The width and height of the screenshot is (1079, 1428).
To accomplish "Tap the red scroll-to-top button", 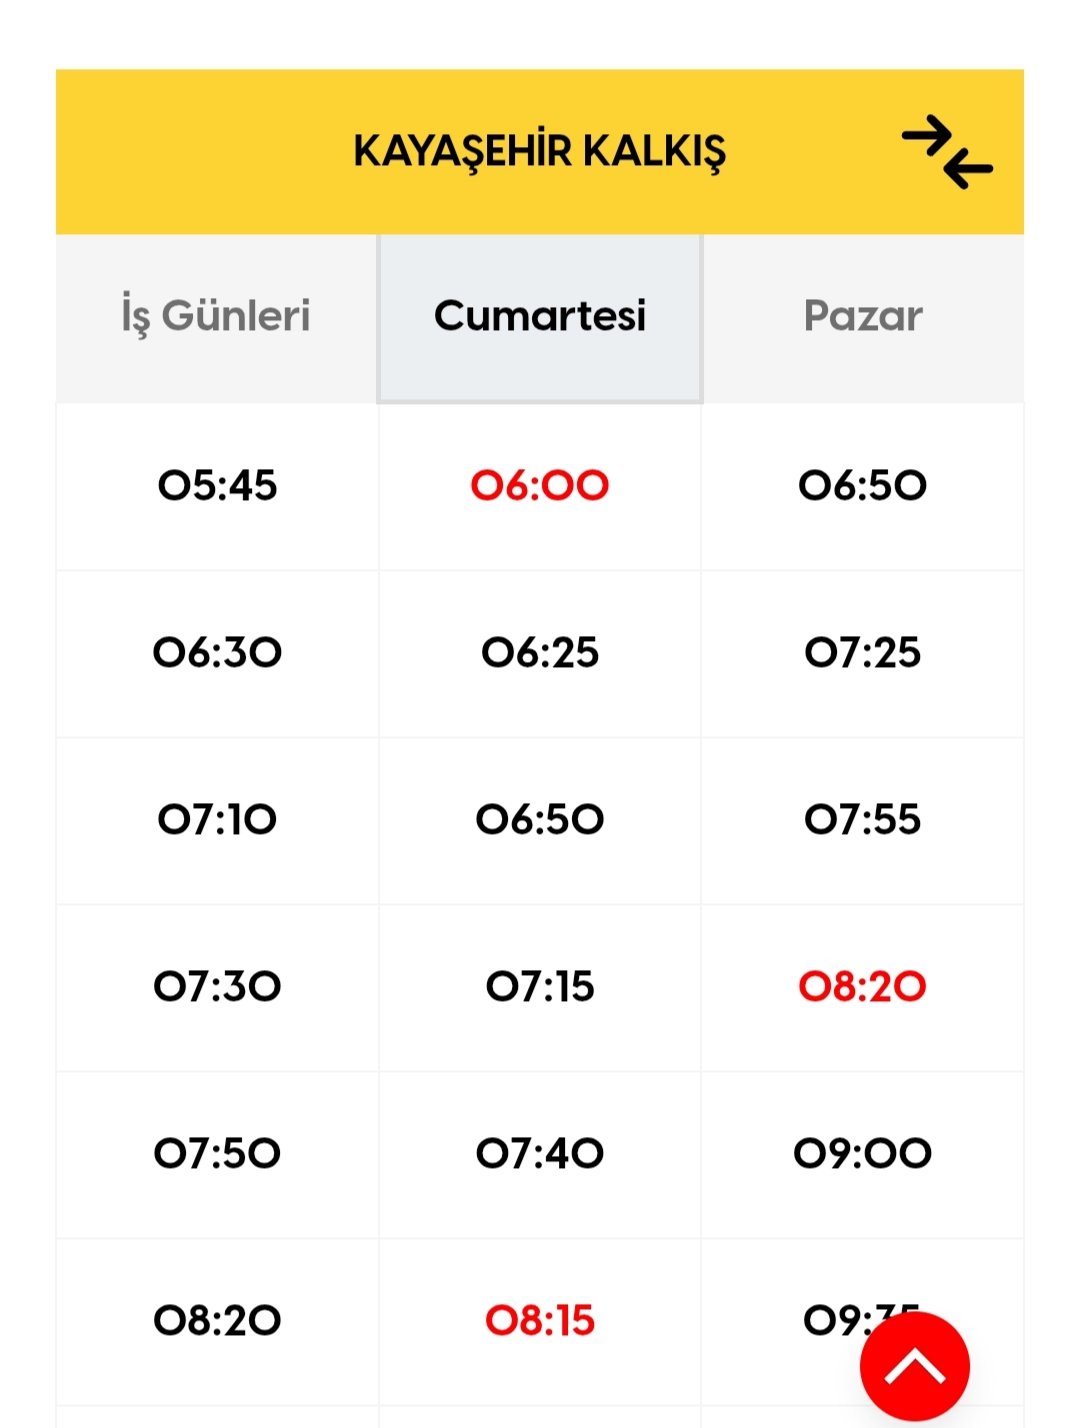I will click(915, 1366).
